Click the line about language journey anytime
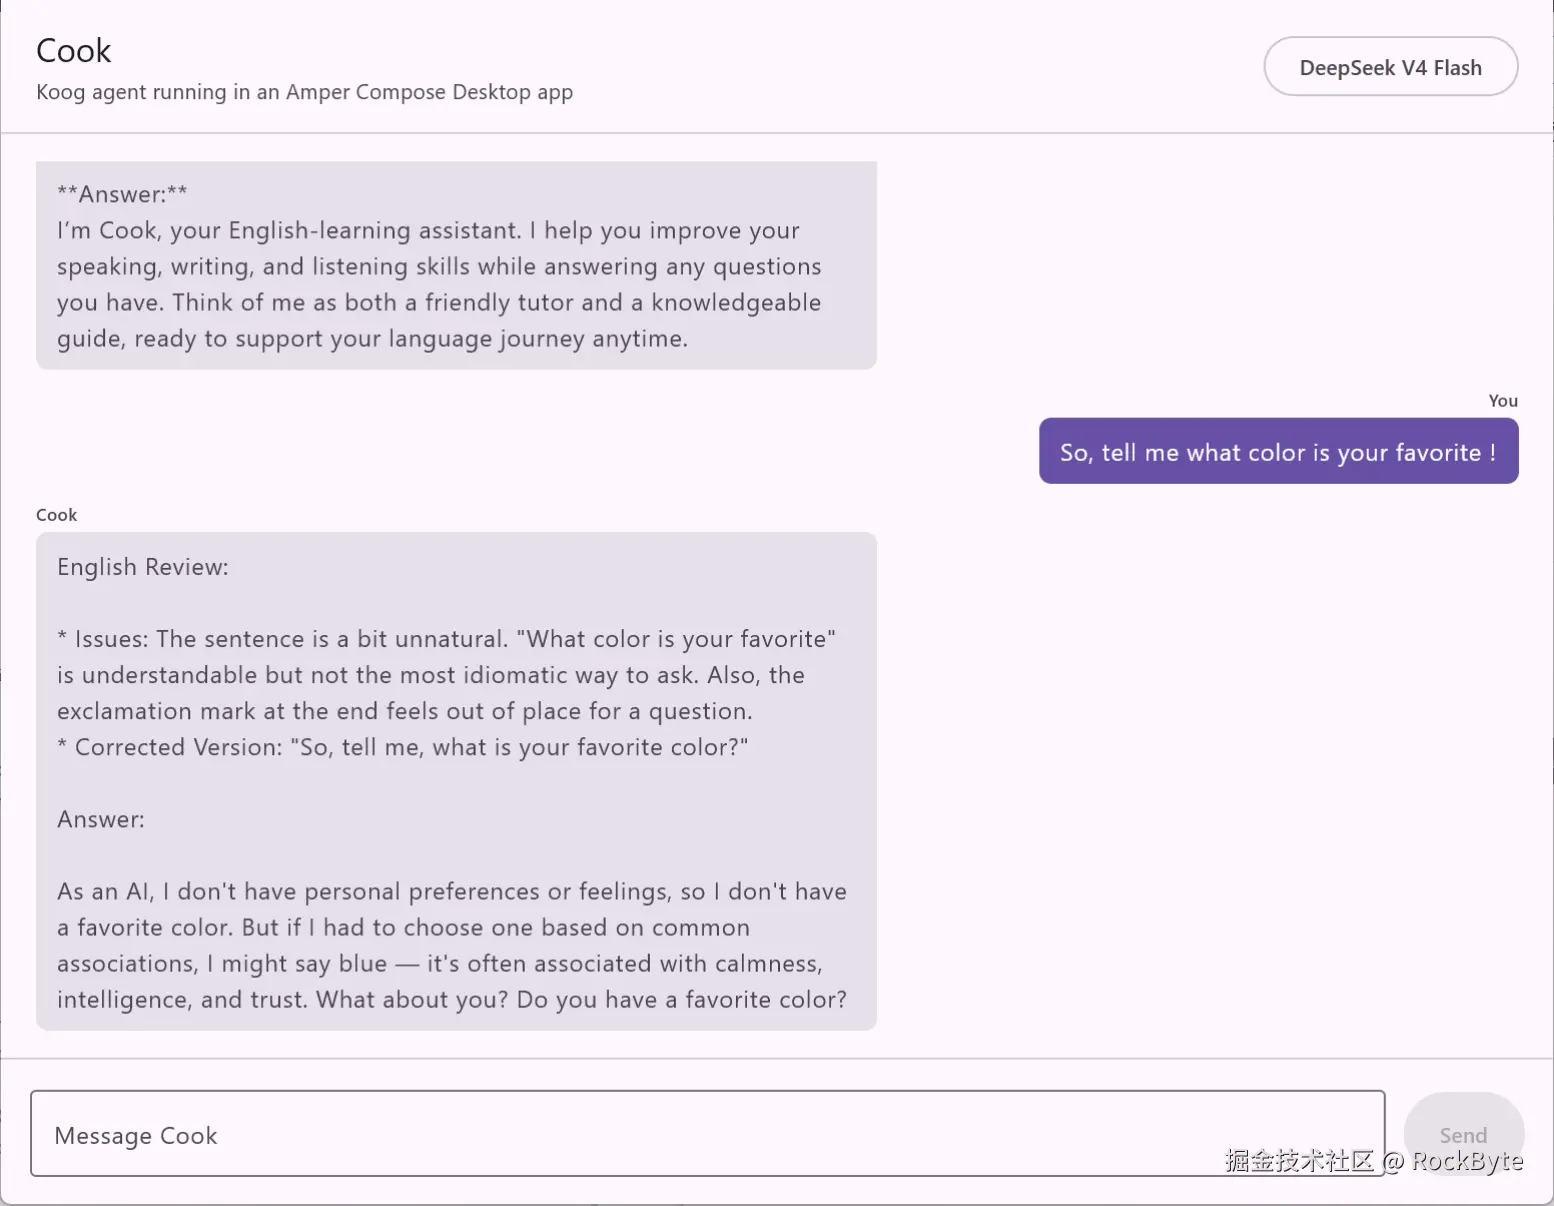The image size is (1554, 1206). click(372, 338)
